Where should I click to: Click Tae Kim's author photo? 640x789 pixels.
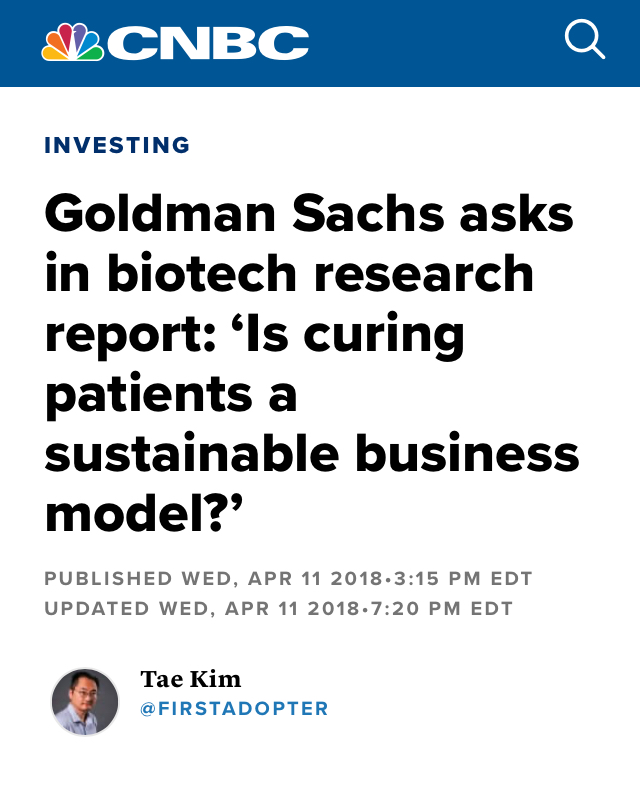coord(85,701)
